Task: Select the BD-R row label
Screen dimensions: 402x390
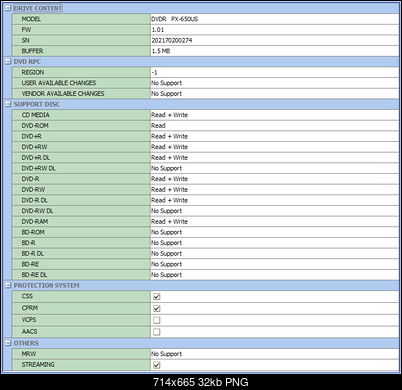Action: (x=28, y=243)
